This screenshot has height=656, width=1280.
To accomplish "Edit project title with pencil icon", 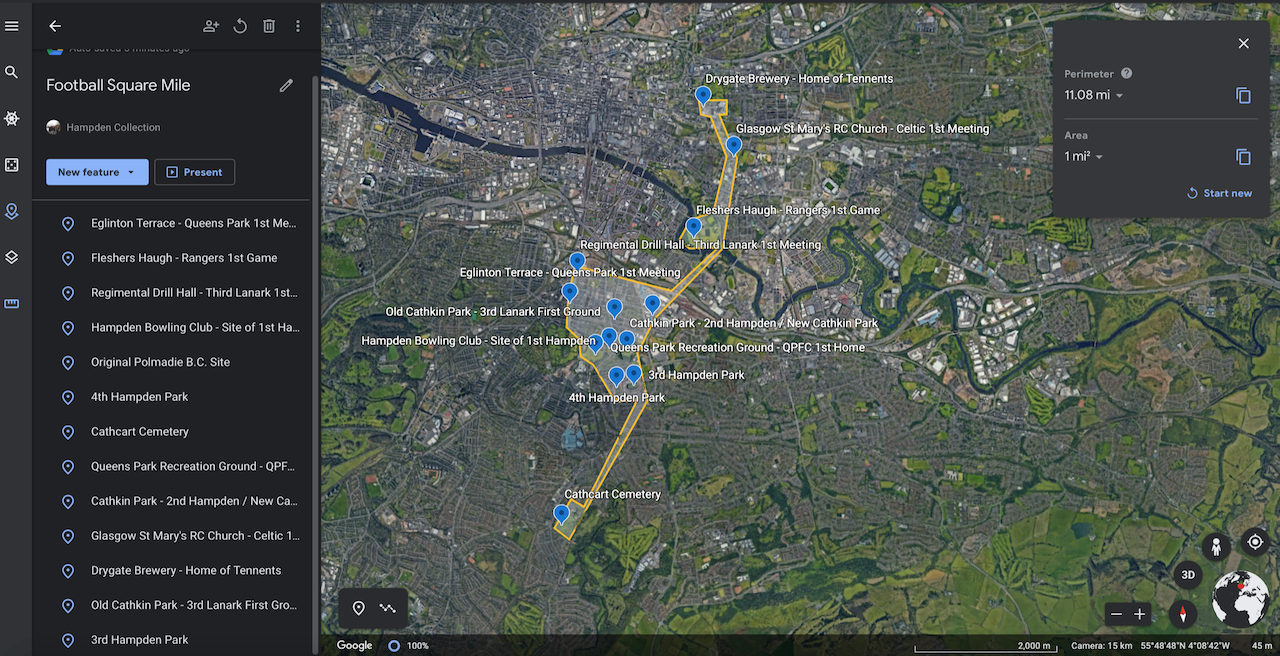I will coord(286,86).
